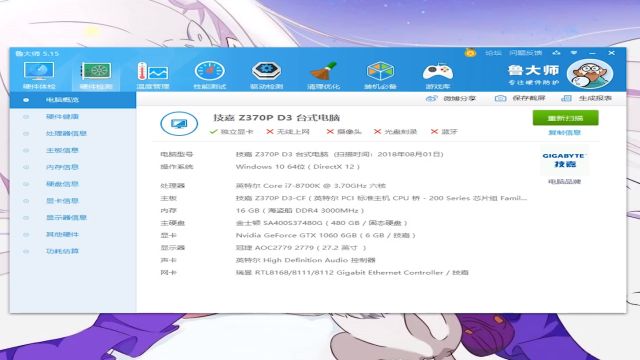
Task: Open the 硬件体检 hardware checkup icon
Action: pyautogui.click(x=39, y=75)
